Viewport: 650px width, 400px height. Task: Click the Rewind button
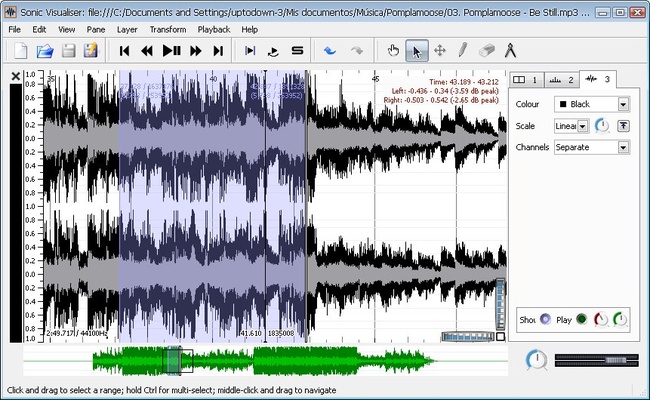pos(147,51)
